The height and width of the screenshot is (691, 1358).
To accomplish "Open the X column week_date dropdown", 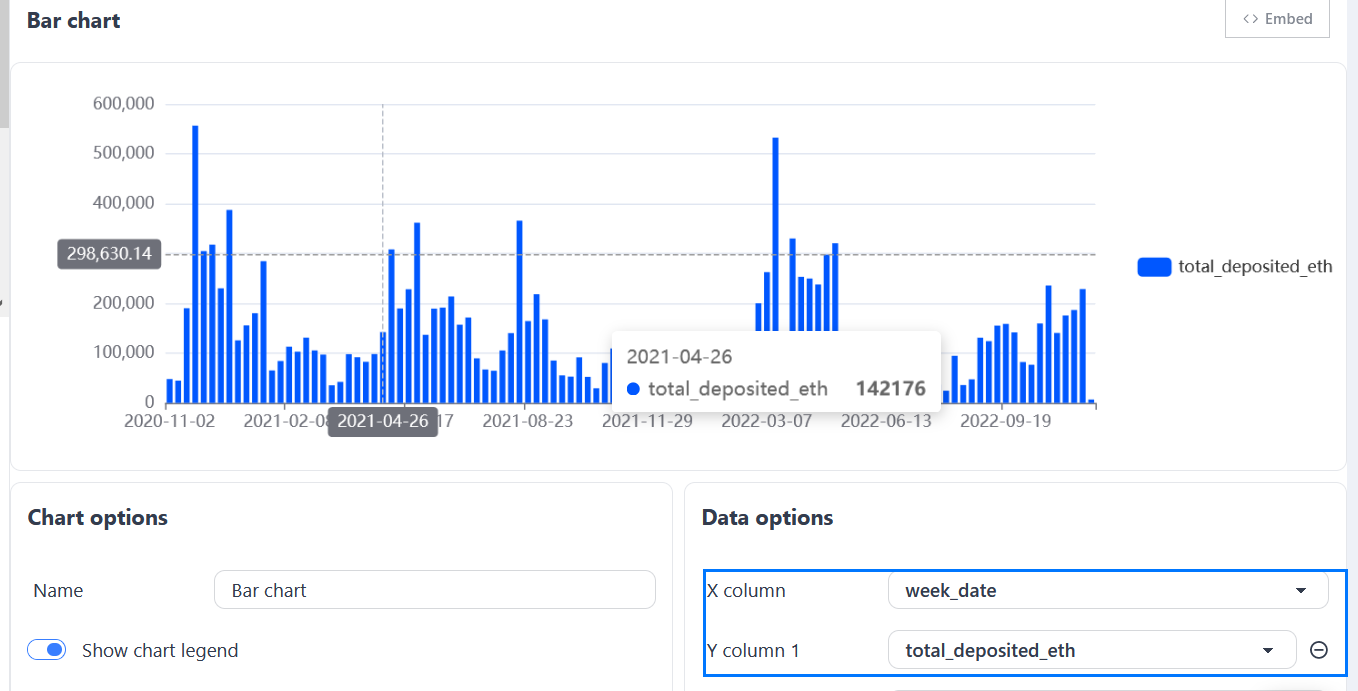I will tap(1108, 590).
